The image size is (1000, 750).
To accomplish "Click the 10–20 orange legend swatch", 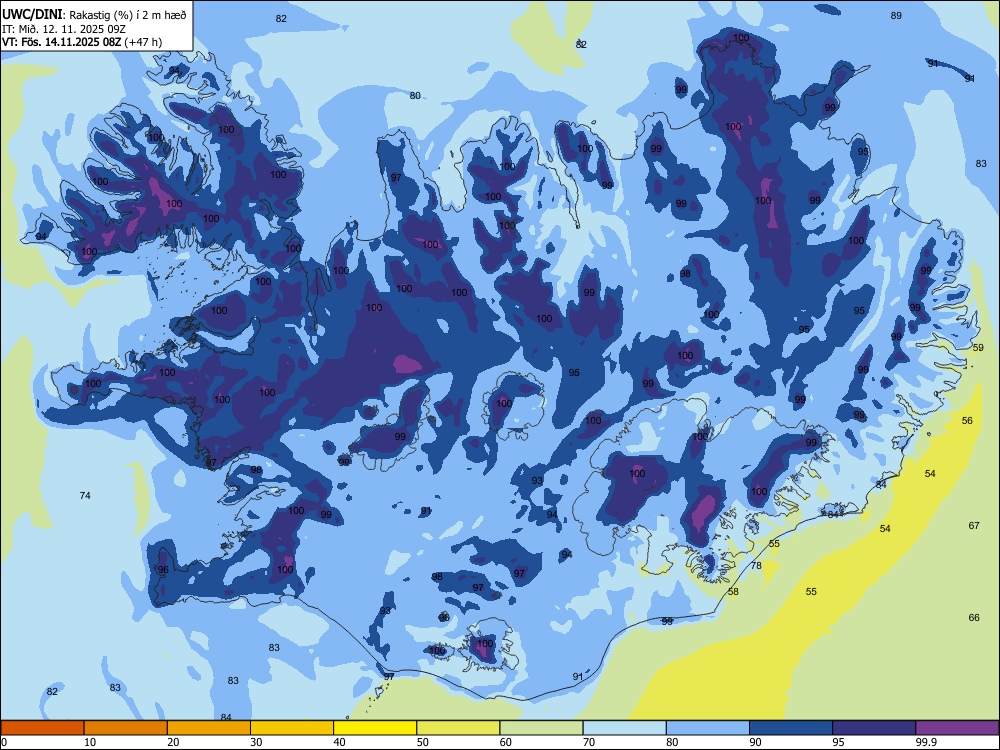I will click(x=126, y=728).
